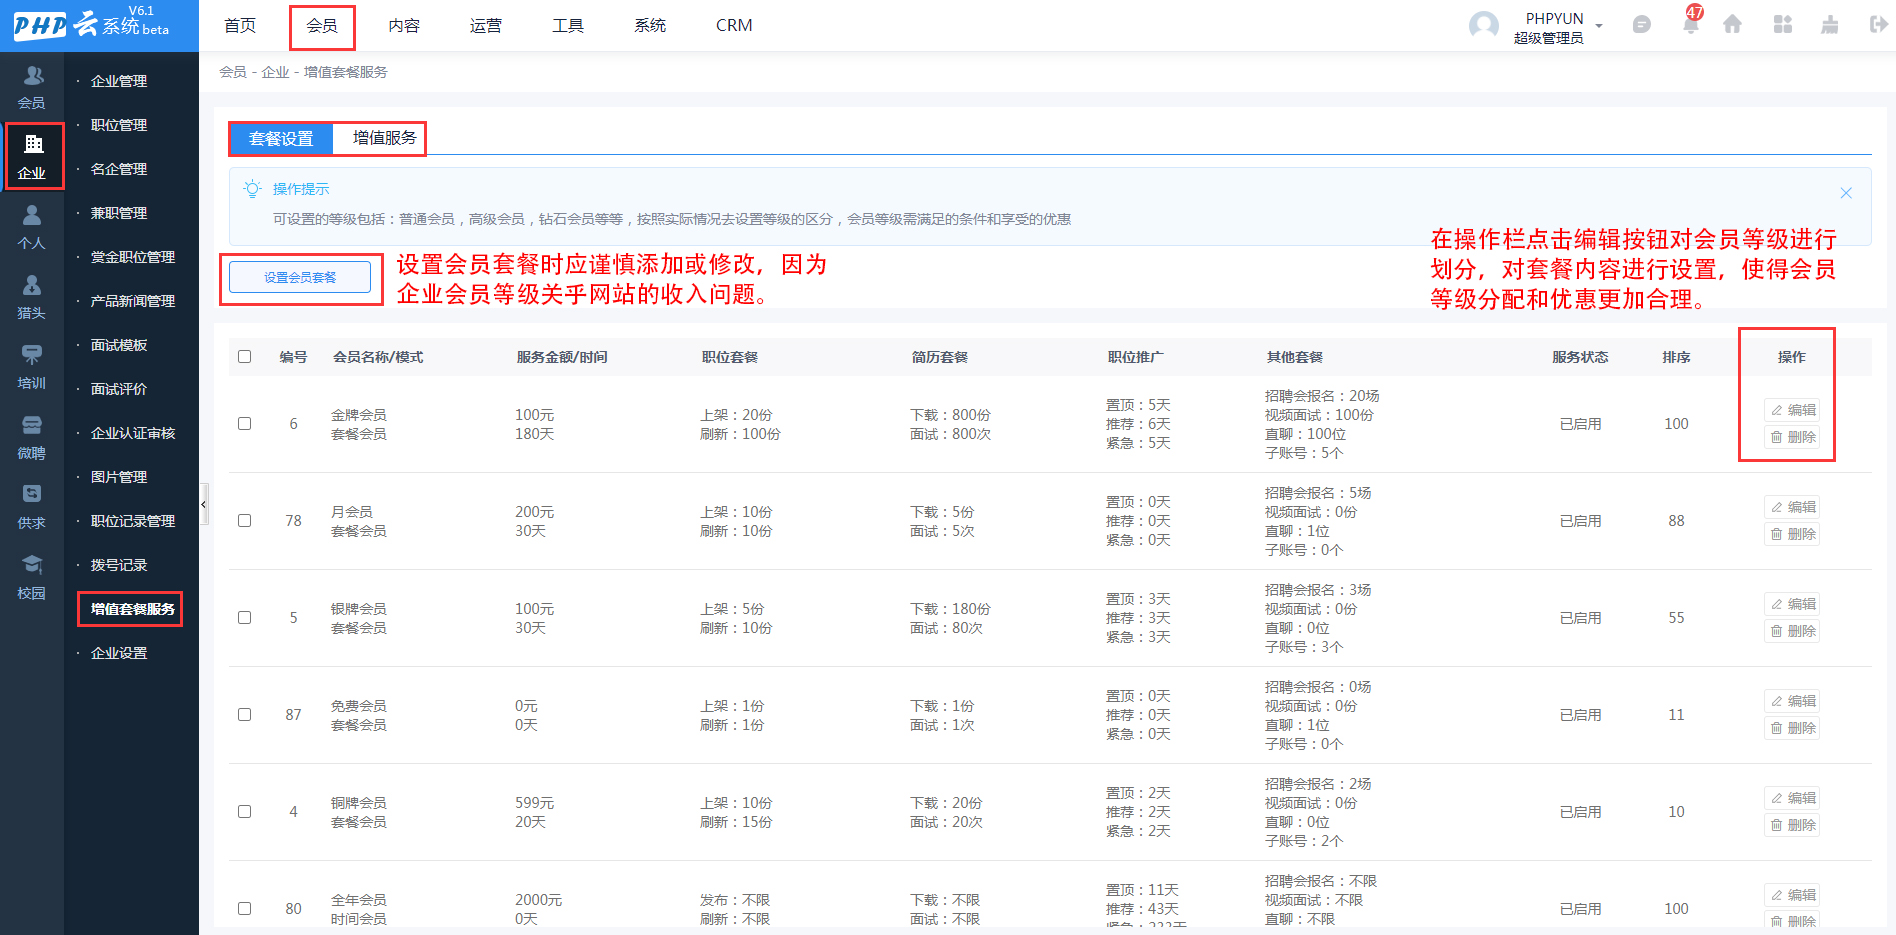The height and width of the screenshot is (935, 1896).
Task: Open the 培训 sidebar section icon
Action: point(32,354)
